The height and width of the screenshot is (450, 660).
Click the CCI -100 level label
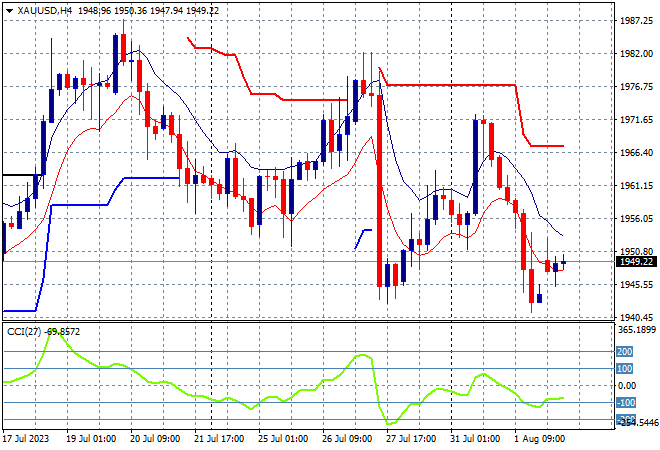coord(626,403)
